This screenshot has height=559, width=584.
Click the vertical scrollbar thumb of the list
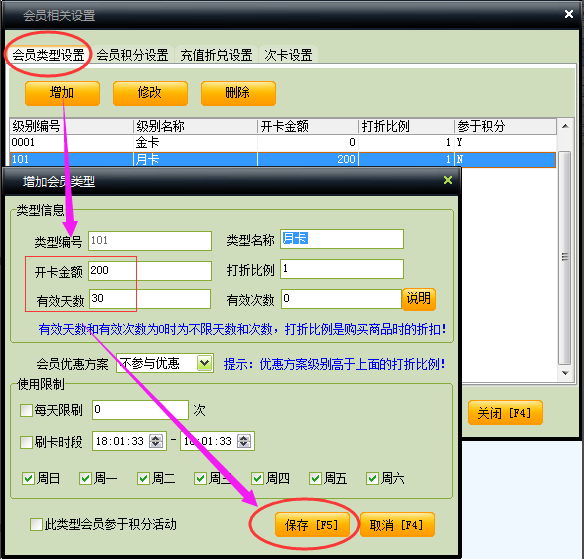tap(565, 258)
